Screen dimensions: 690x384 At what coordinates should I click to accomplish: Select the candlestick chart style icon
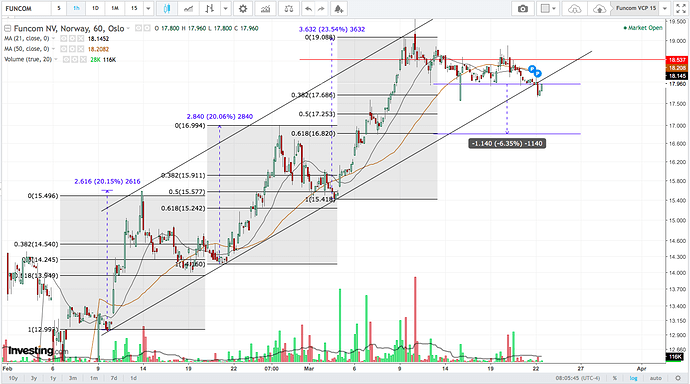coord(166,8)
